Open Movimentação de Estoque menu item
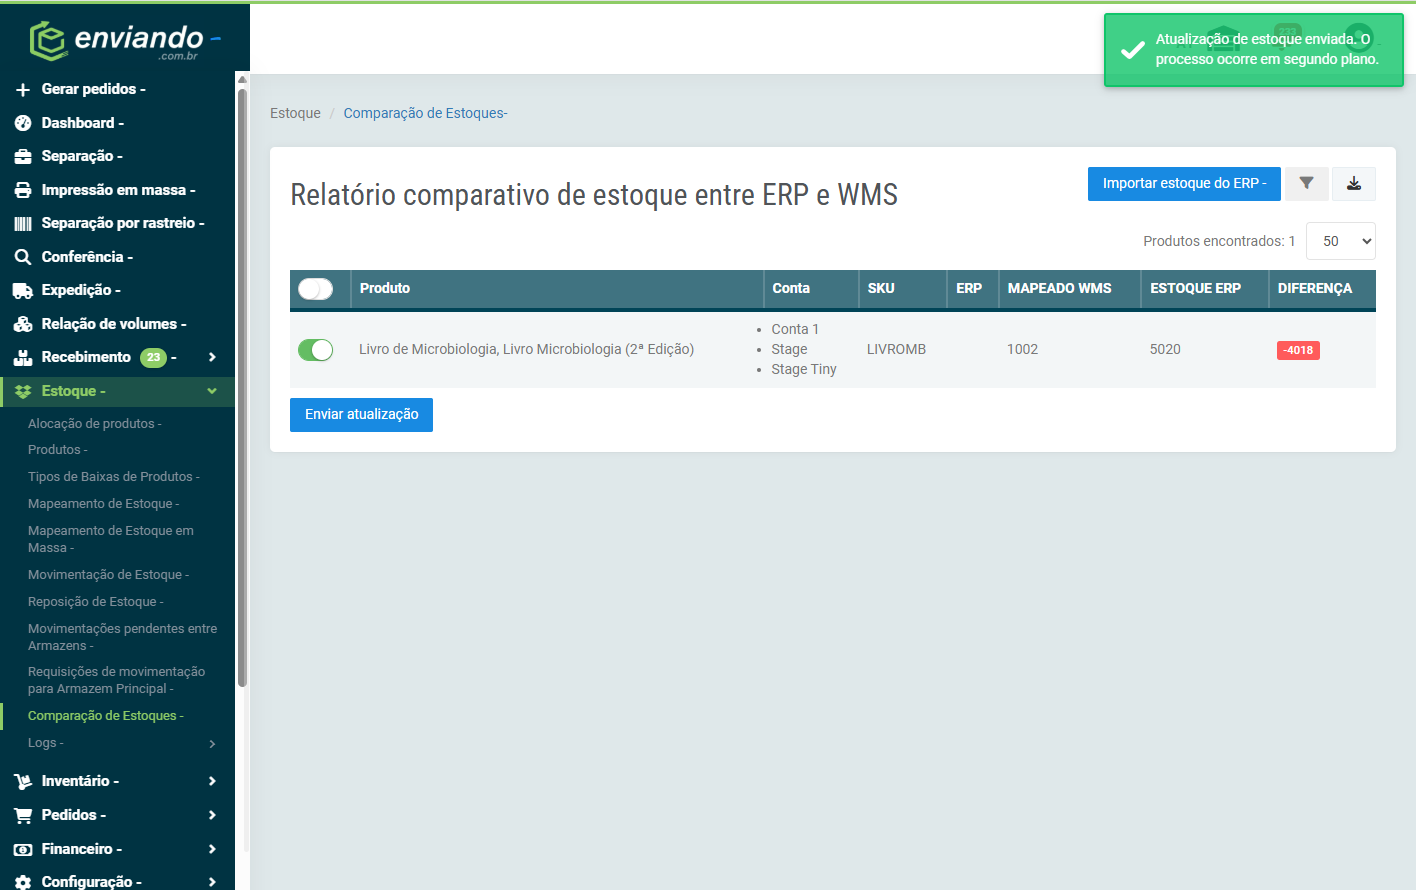 coord(108,575)
